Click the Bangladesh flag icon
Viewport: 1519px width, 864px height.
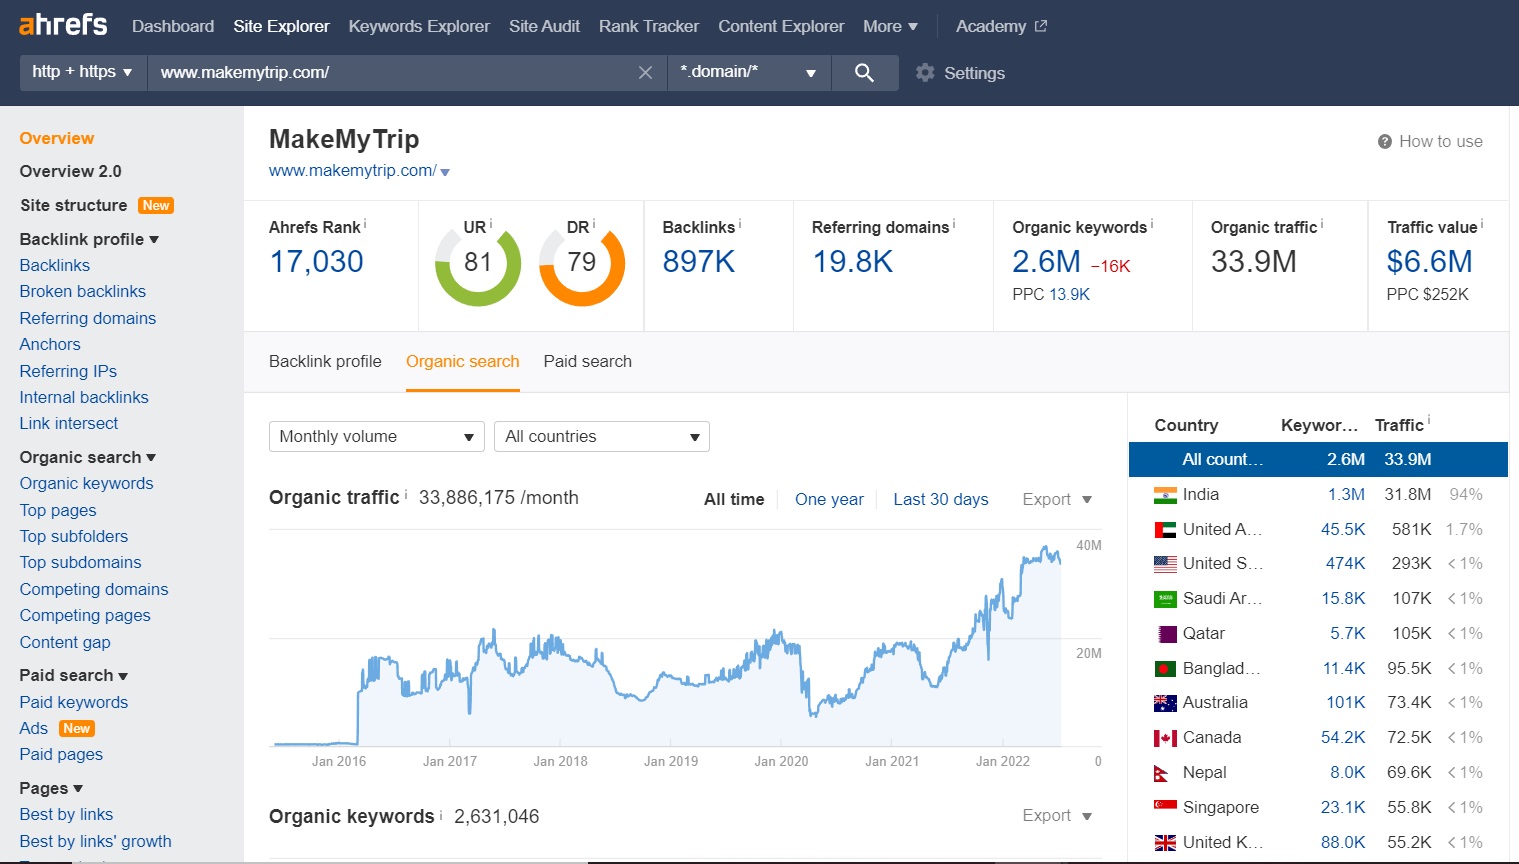(1165, 668)
